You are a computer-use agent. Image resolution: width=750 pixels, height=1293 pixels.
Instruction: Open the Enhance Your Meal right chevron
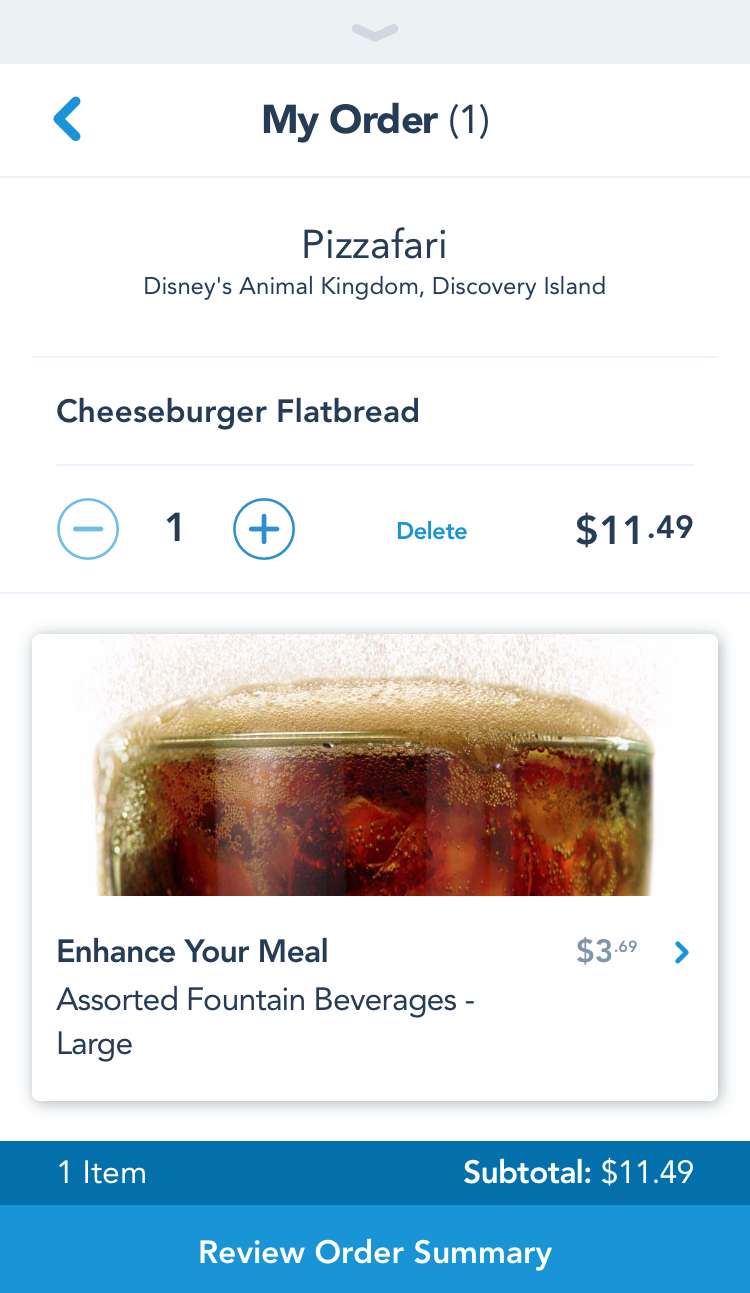tap(682, 952)
